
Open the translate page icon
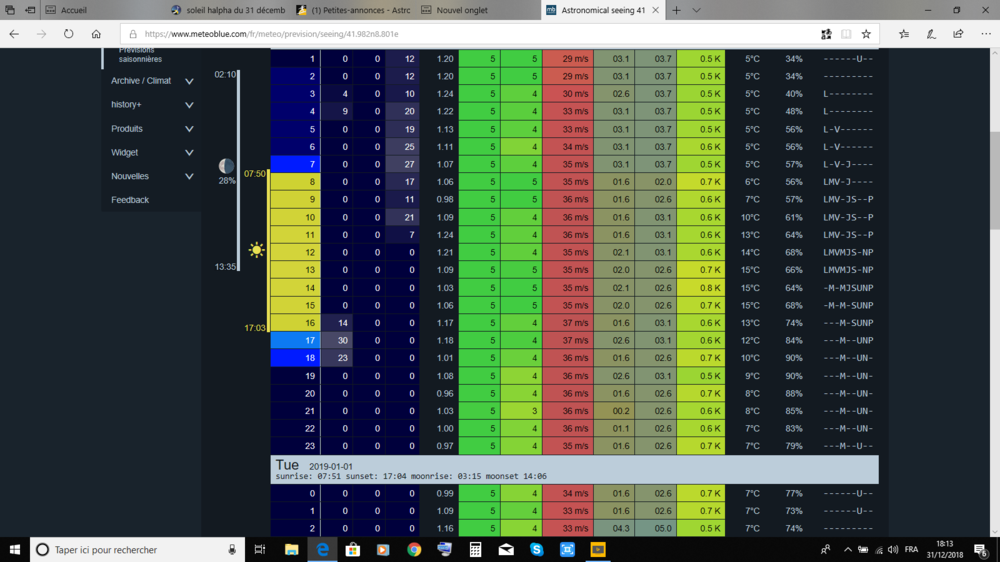coord(826,34)
